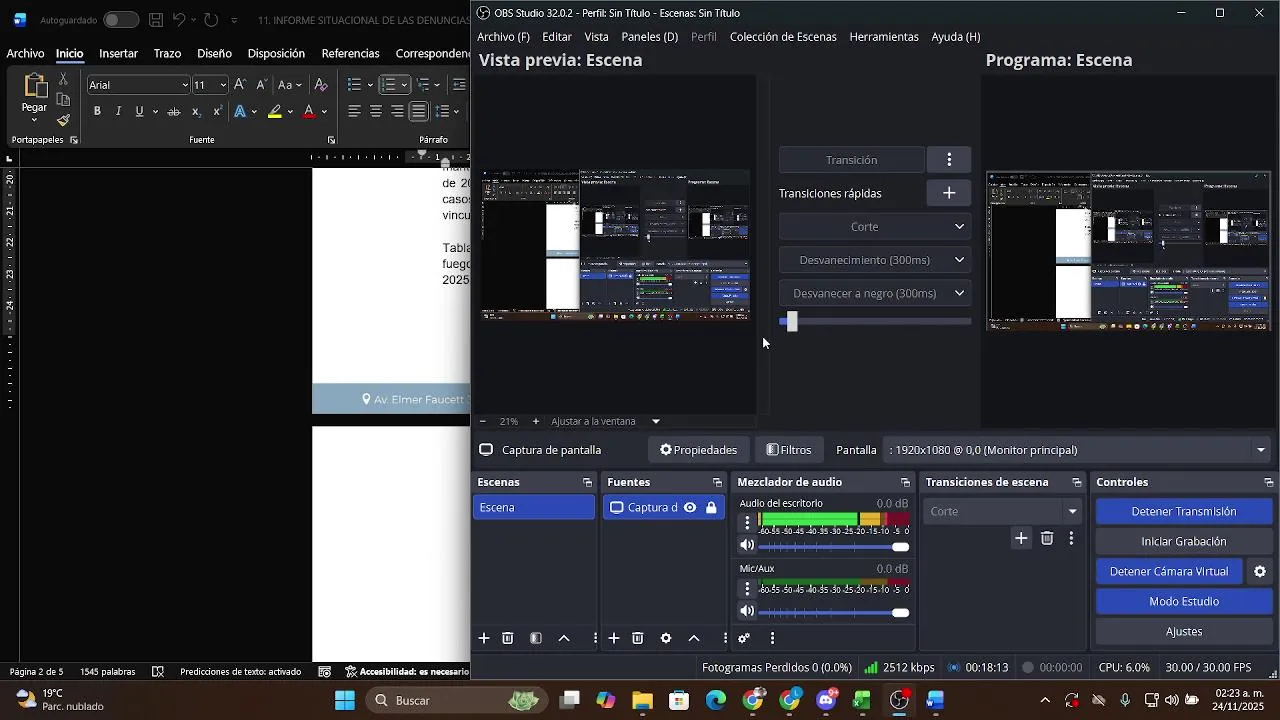
Task: Open OBS Editar menu
Action: [x=557, y=37]
